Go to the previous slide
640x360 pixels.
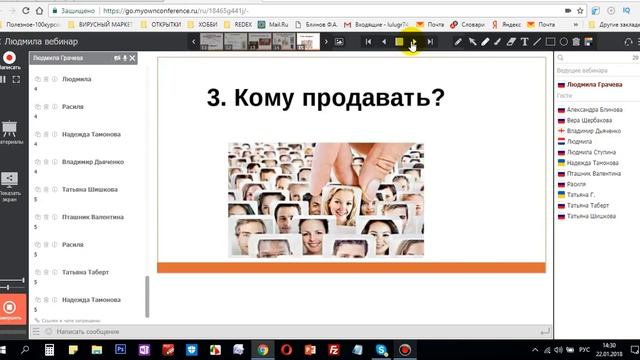pos(384,42)
